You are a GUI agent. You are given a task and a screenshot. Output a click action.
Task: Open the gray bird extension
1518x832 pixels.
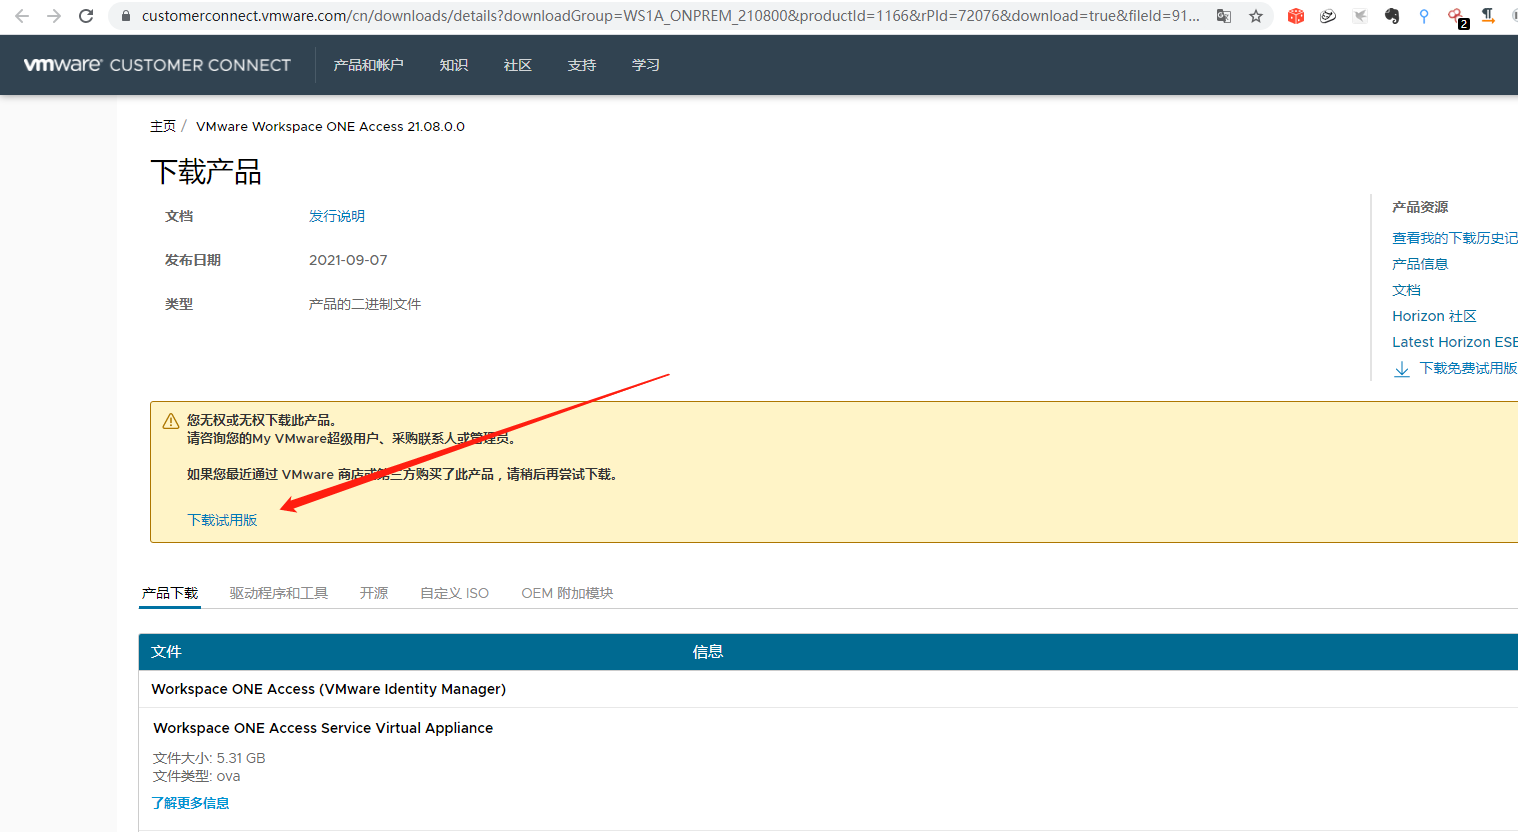[1360, 16]
